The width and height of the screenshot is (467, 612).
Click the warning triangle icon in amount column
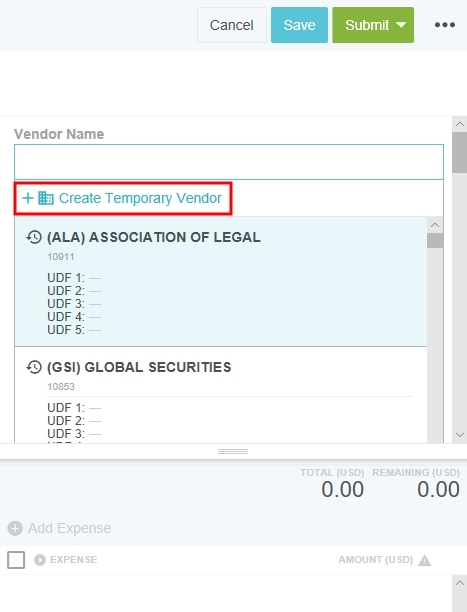pyautogui.click(x=424, y=560)
